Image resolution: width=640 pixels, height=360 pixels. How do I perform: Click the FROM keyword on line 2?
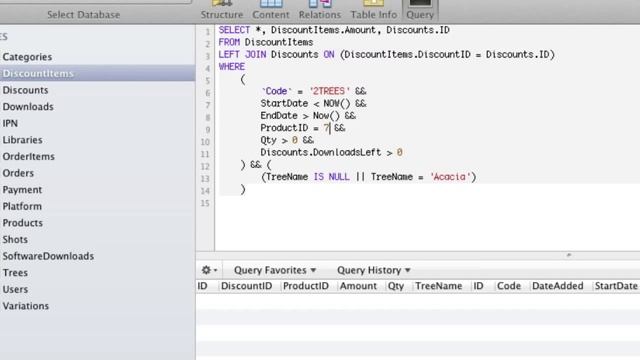pos(229,42)
